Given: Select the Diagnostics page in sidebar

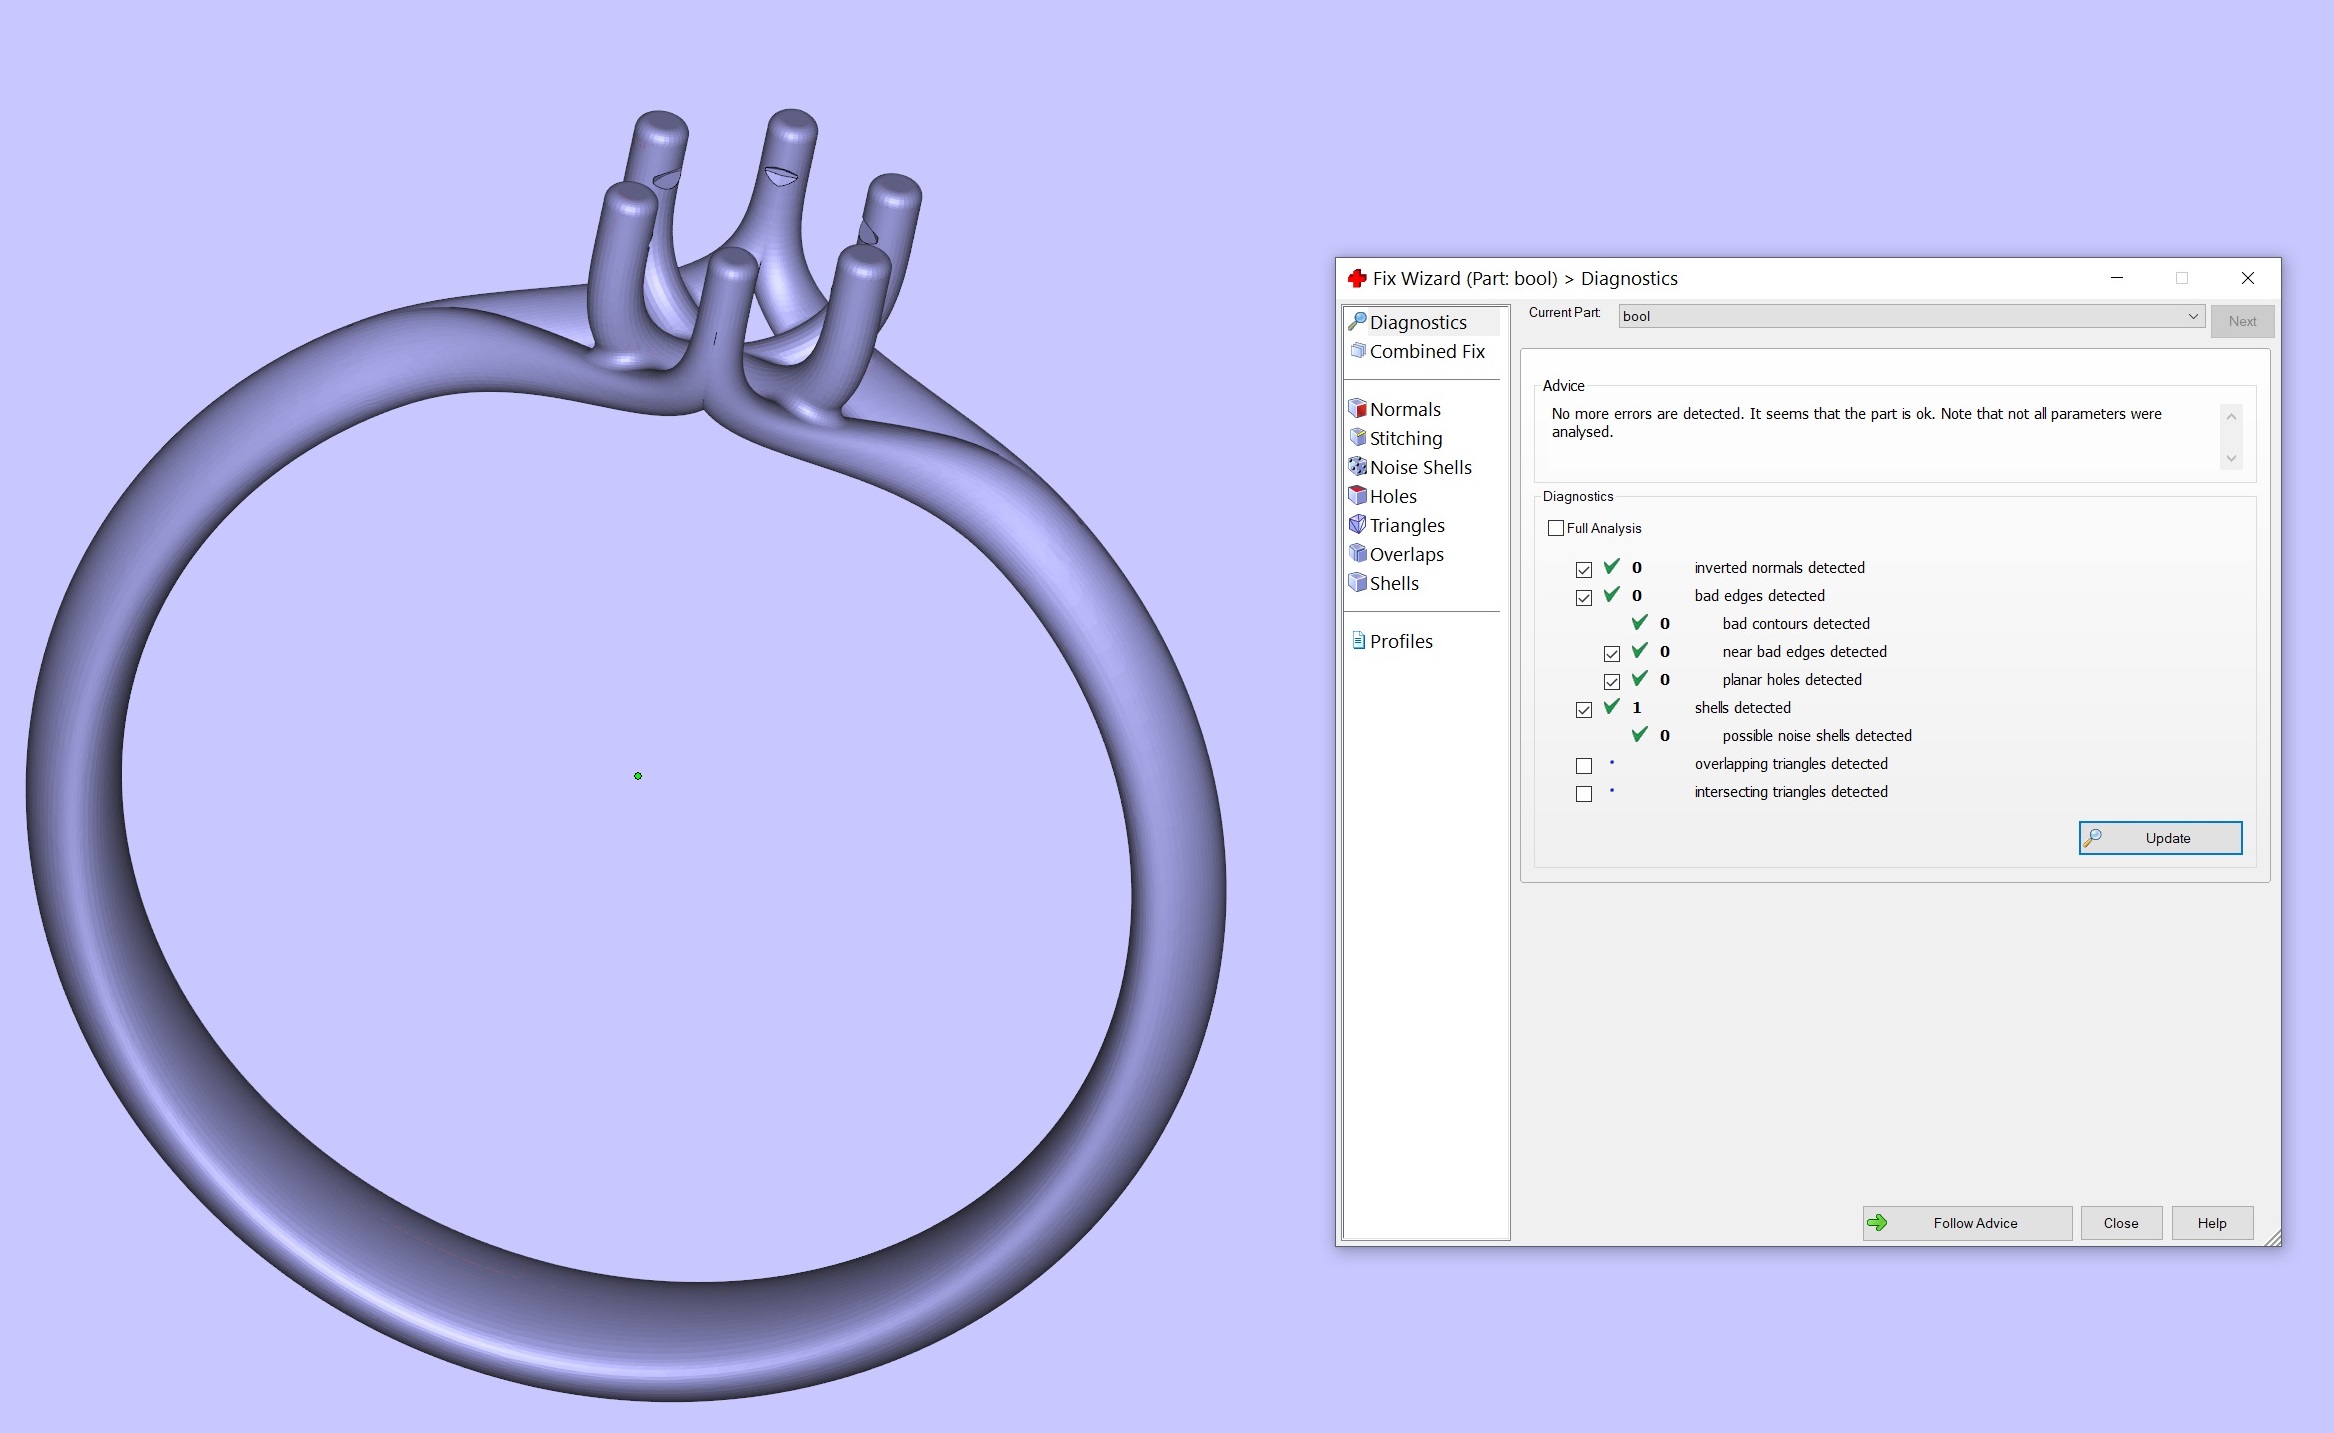Looking at the screenshot, I should (1417, 322).
